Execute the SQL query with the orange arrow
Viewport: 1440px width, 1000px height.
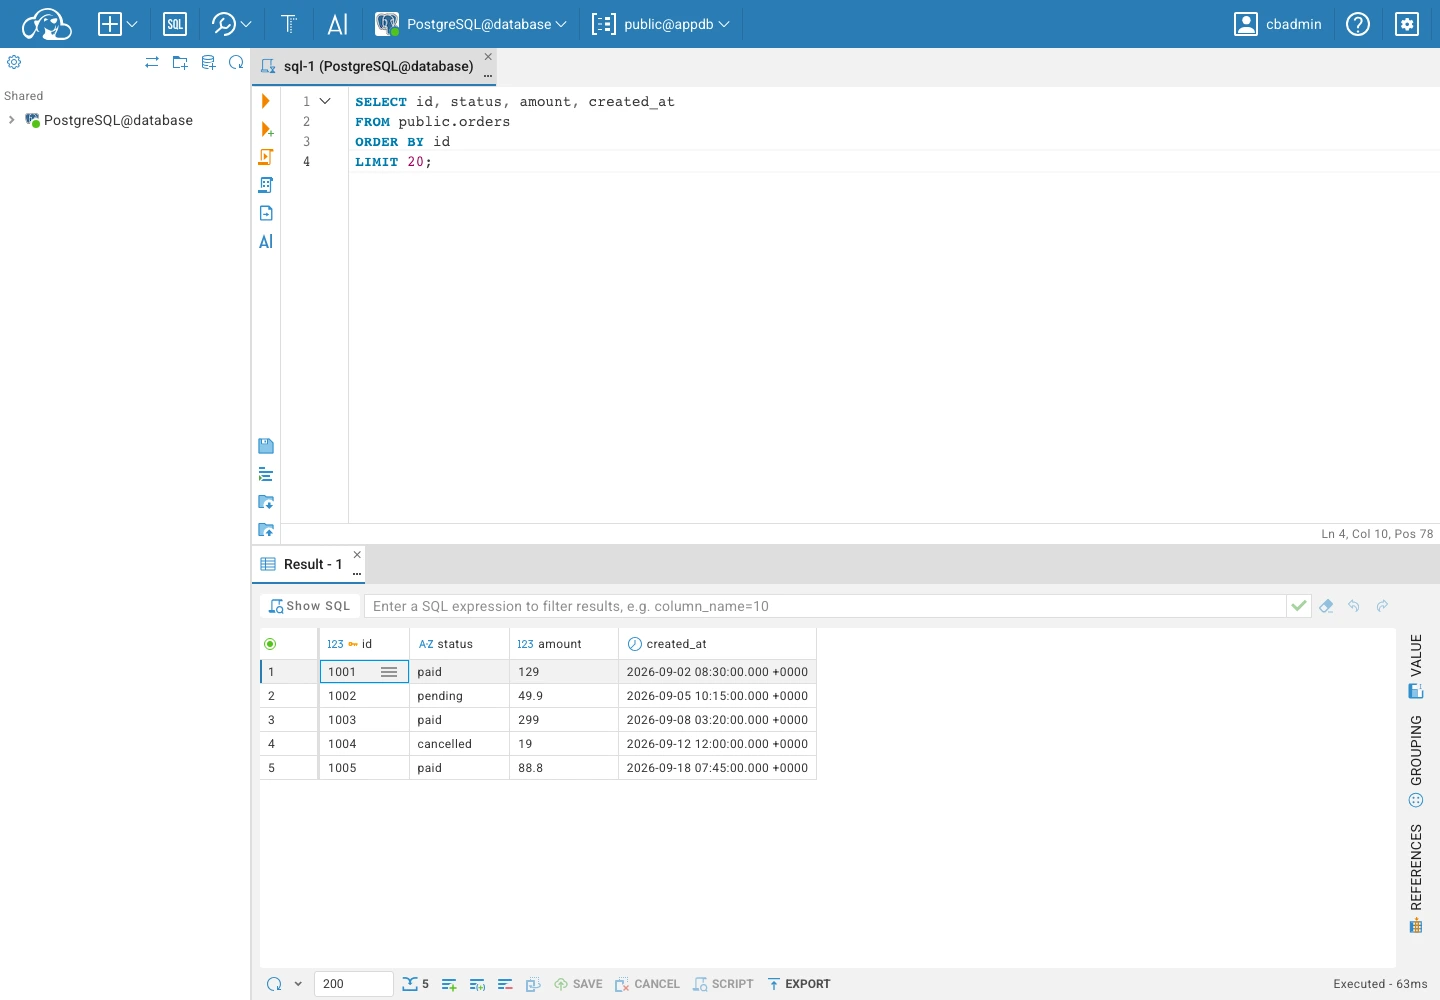[x=266, y=101]
